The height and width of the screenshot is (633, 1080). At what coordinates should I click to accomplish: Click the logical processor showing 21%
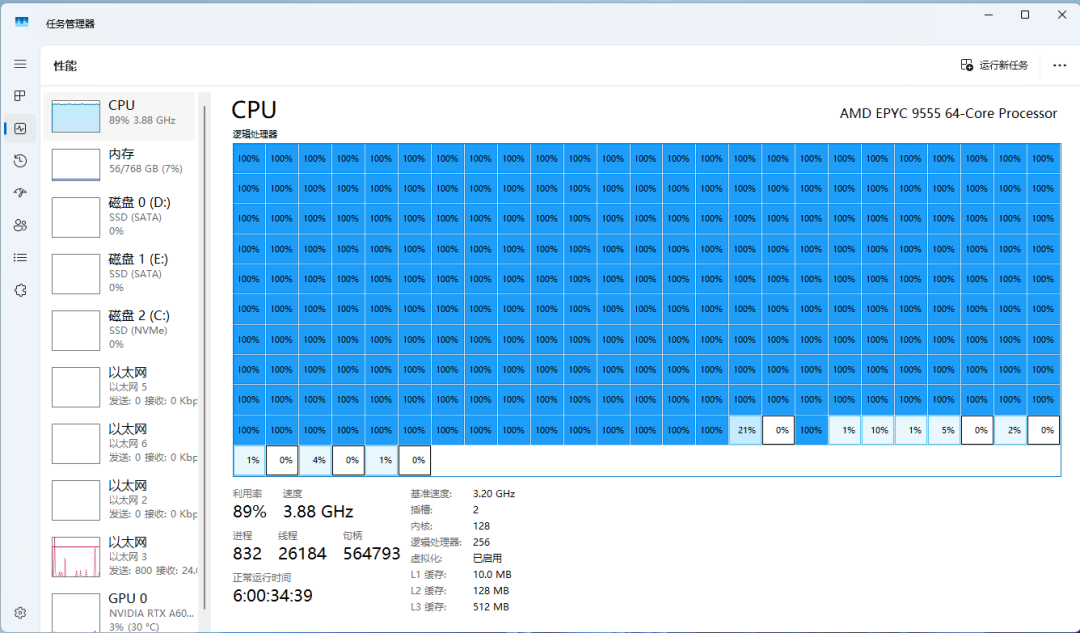pos(745,430)
